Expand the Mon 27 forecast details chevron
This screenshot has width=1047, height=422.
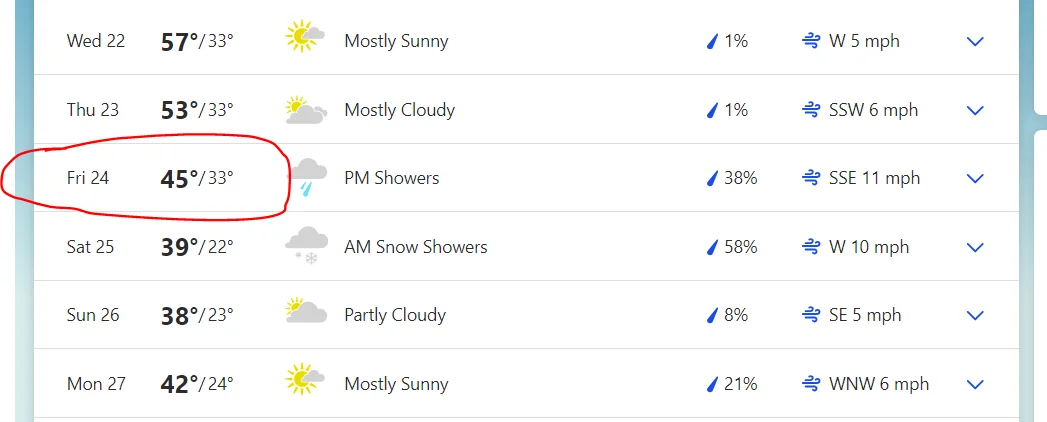pyautogui.click(x=976, y=384)
